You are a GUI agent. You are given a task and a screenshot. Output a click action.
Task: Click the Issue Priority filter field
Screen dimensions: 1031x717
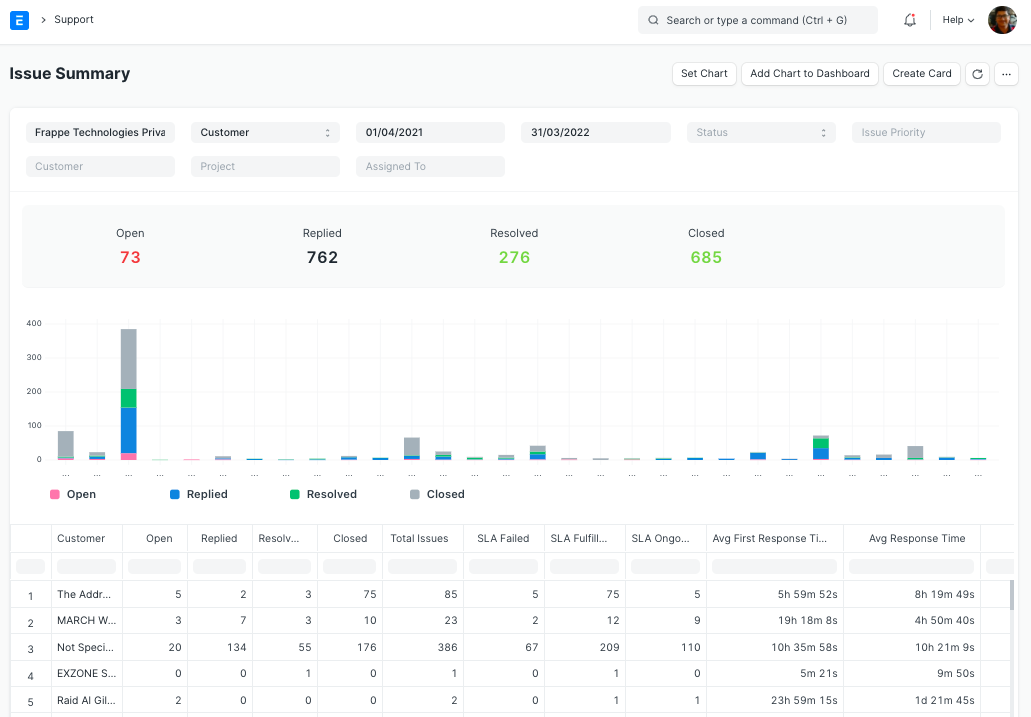[x=925, y=132]
